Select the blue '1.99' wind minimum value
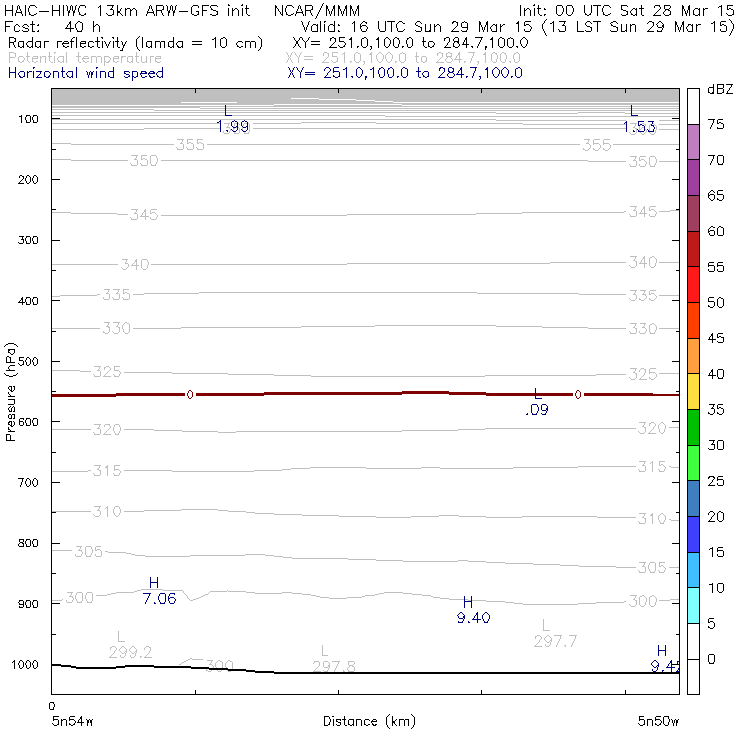740x740 pixels. (x=233, y=126)
